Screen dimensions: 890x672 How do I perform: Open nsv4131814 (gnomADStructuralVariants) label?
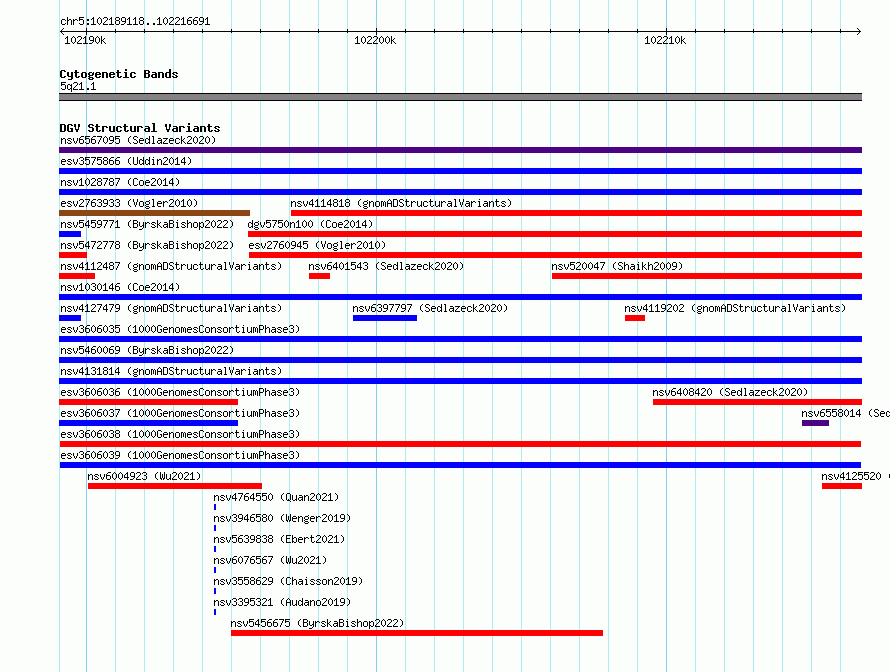pyautogui.click(x=171, y=371)
